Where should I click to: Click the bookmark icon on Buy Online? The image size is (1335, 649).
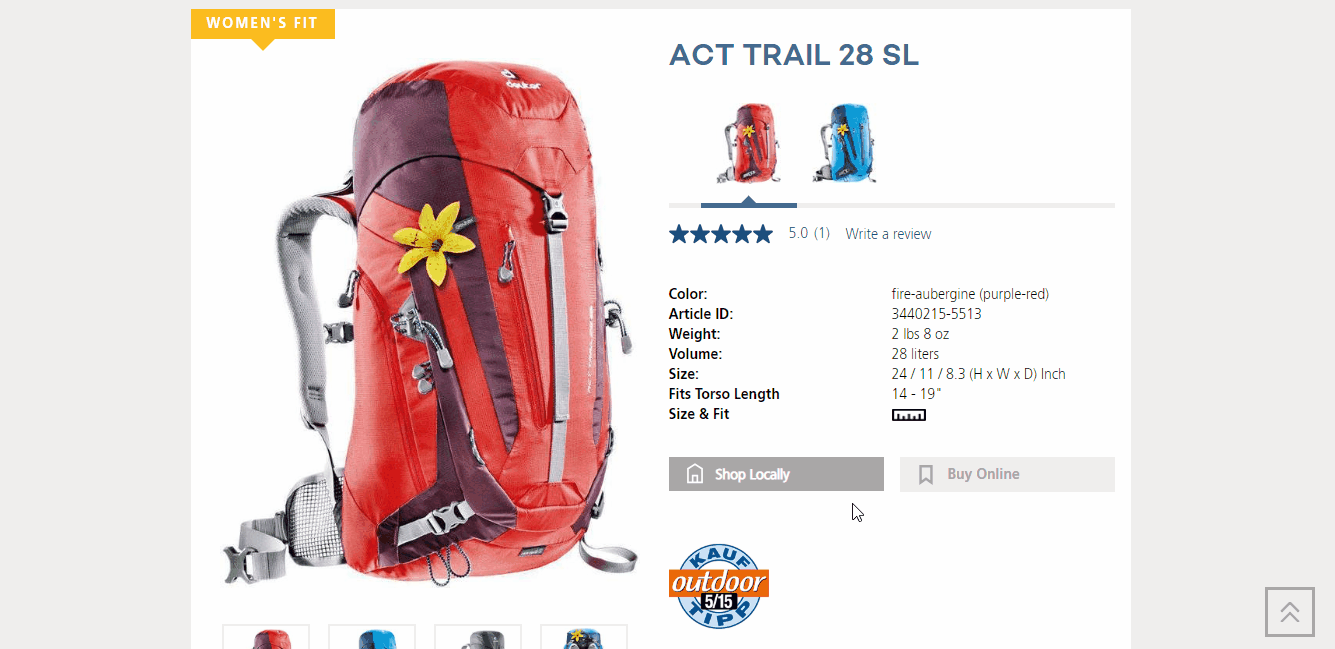pyautogui.click(x=926, y=474)
